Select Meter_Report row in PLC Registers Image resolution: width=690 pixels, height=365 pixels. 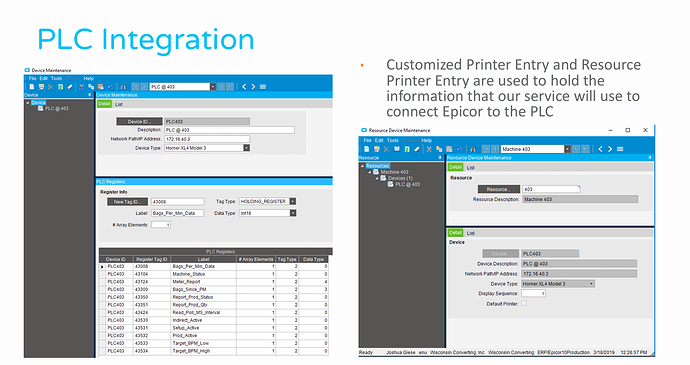214,282
